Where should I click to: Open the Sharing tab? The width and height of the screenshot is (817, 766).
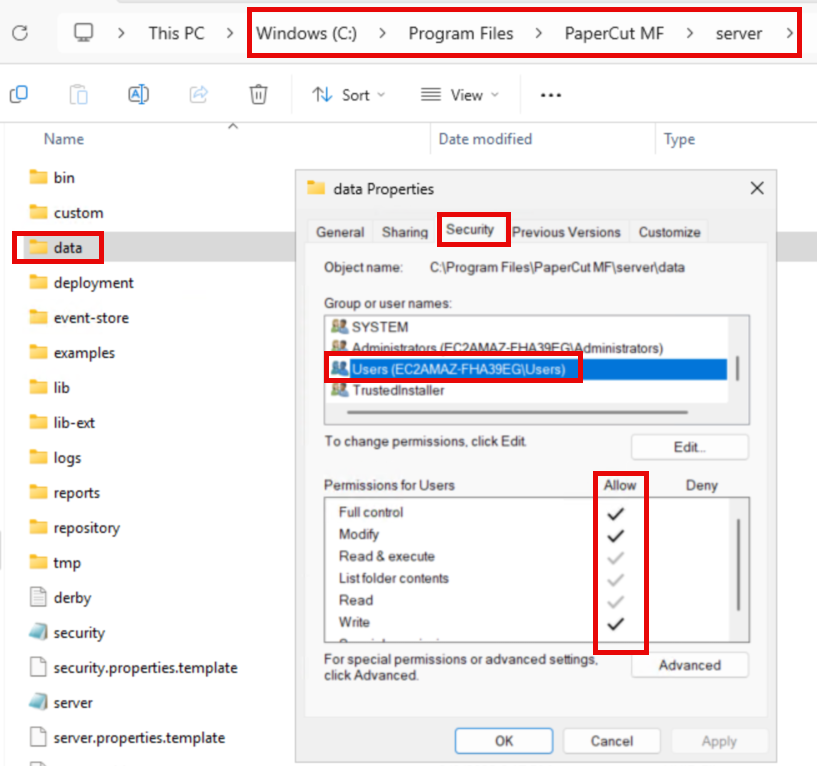(x=405, y=232)
